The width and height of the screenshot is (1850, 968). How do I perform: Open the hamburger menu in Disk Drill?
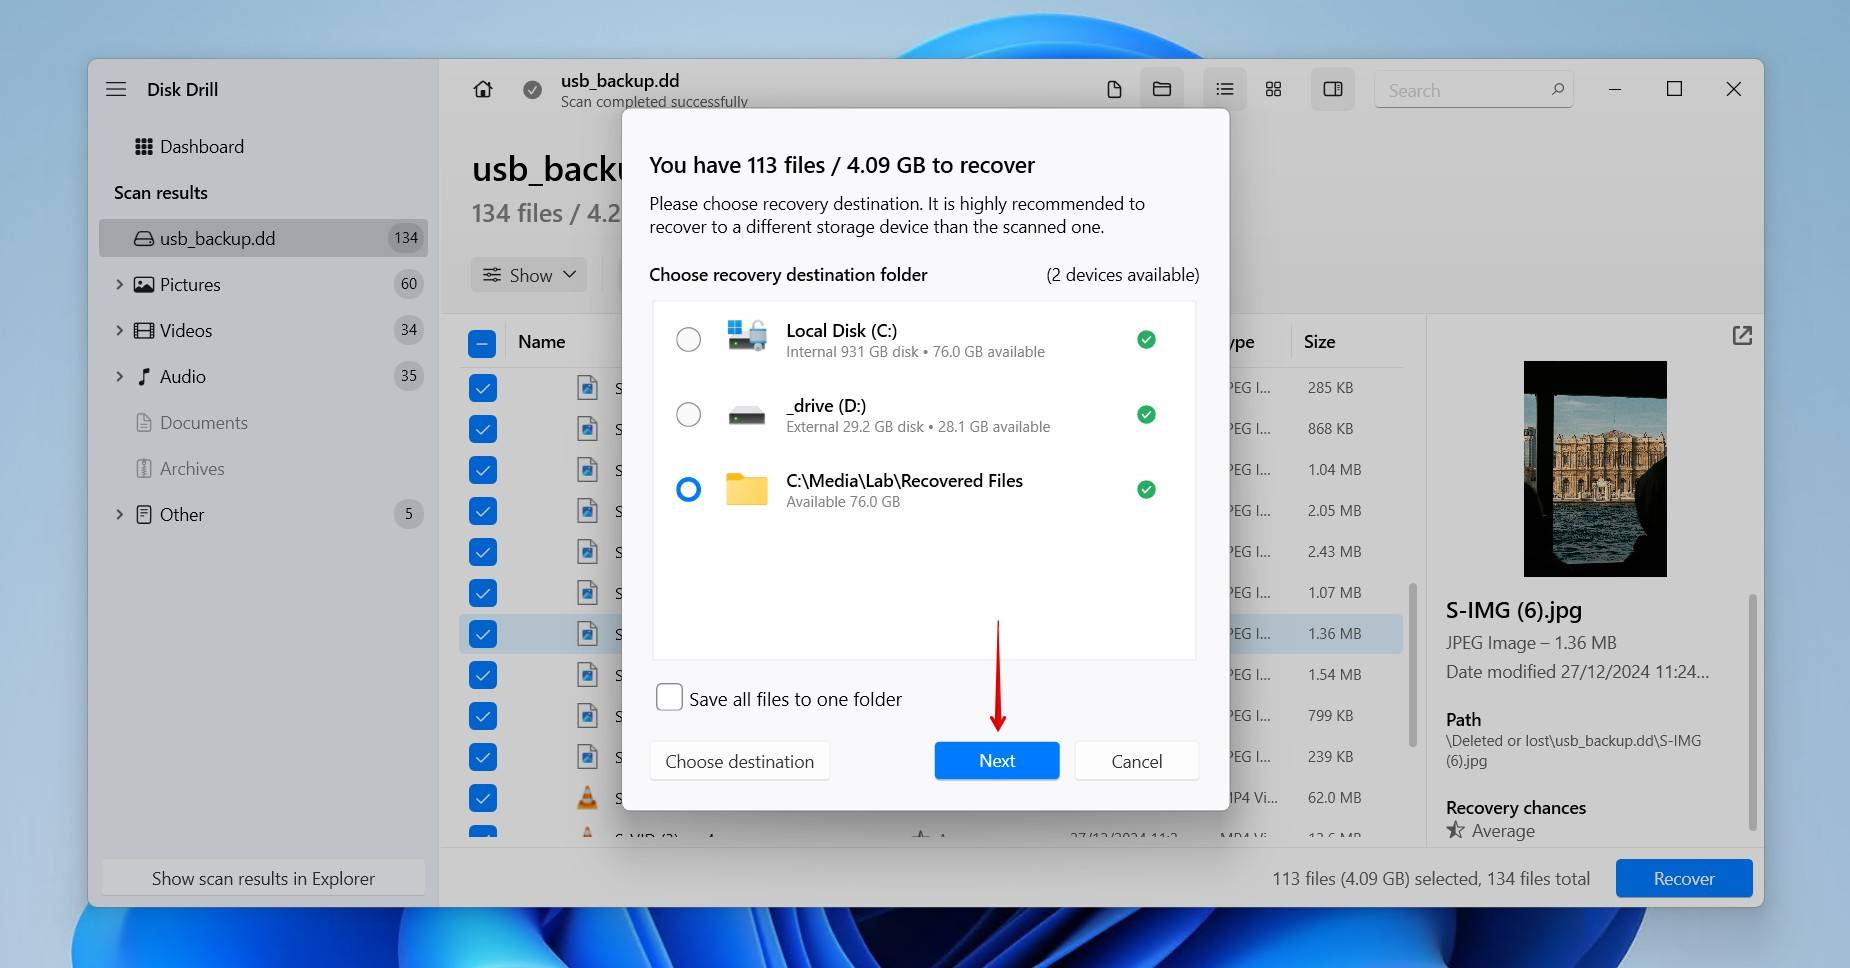pyautogui.click(x=116, y=89)
